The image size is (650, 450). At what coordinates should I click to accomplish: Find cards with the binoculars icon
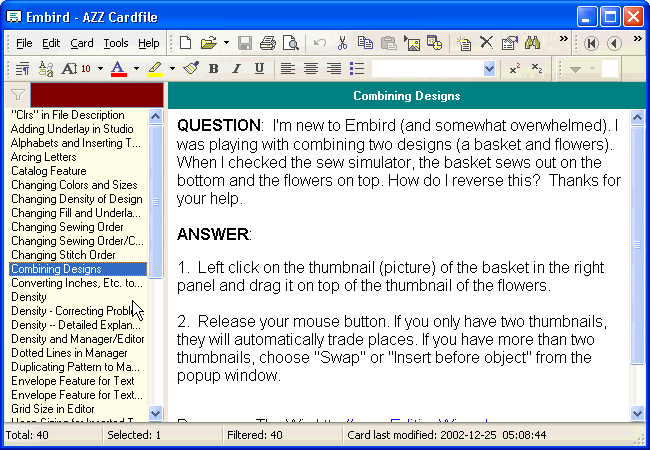[532, 43]
